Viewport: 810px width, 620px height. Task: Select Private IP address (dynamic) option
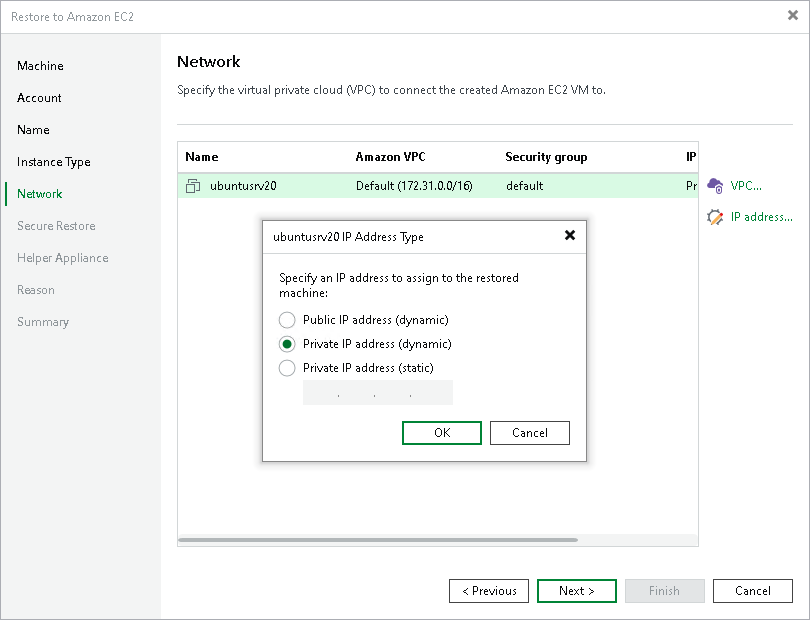point(287,344)
